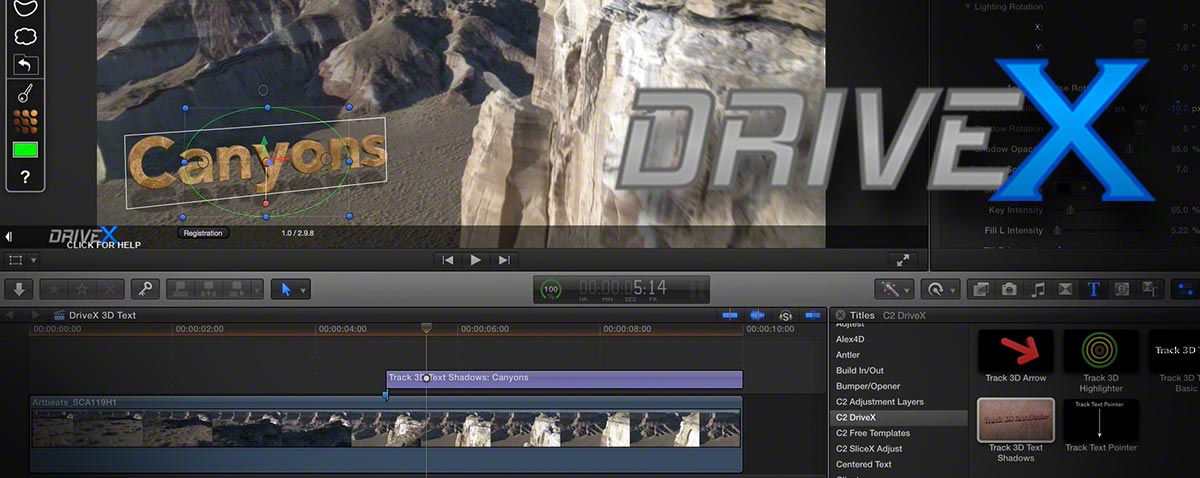
Task: Select the cloud shape tool in DriveX panel
Action: point(26,37)
